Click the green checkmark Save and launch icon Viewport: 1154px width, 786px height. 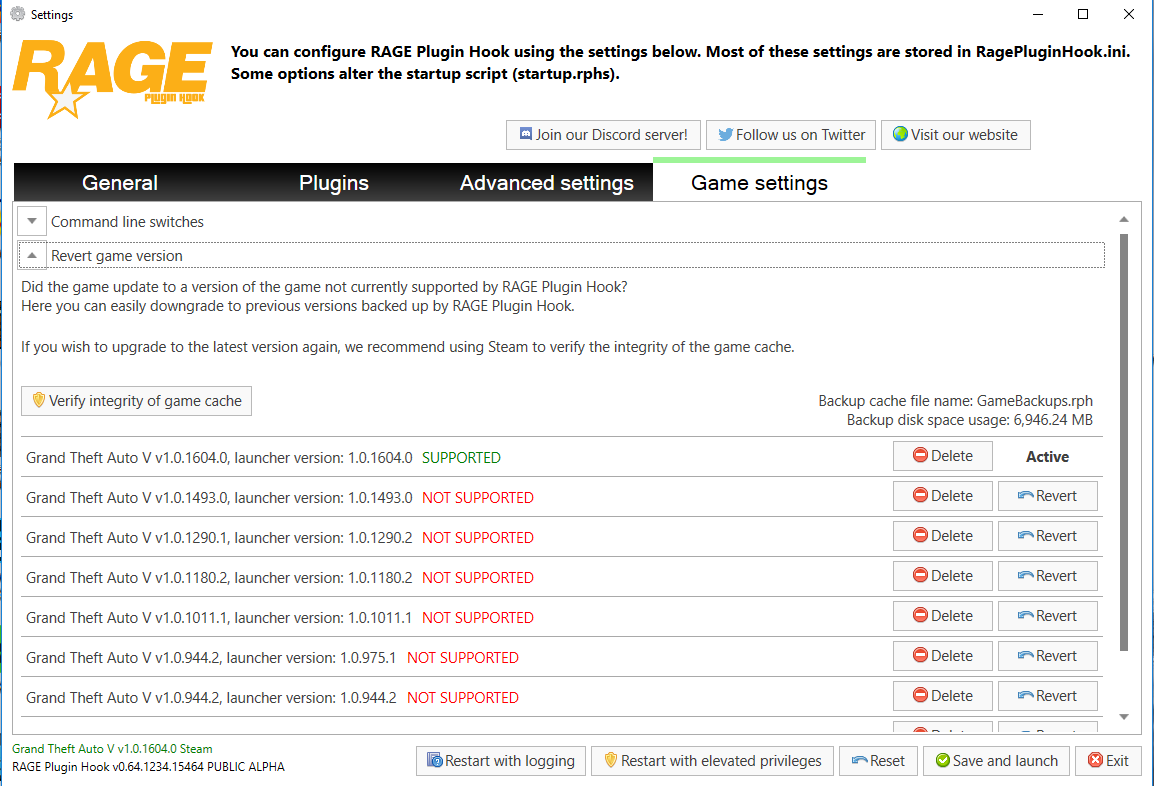pyautogui.click(x=942, y=760)
